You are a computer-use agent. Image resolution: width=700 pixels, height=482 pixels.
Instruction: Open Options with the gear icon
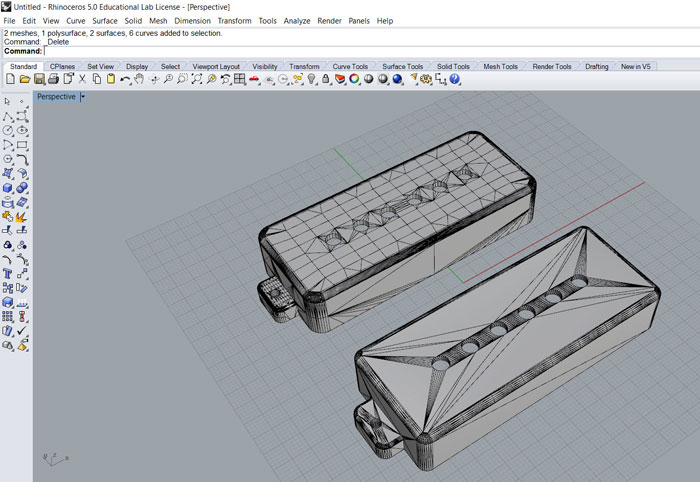(426, 79)
